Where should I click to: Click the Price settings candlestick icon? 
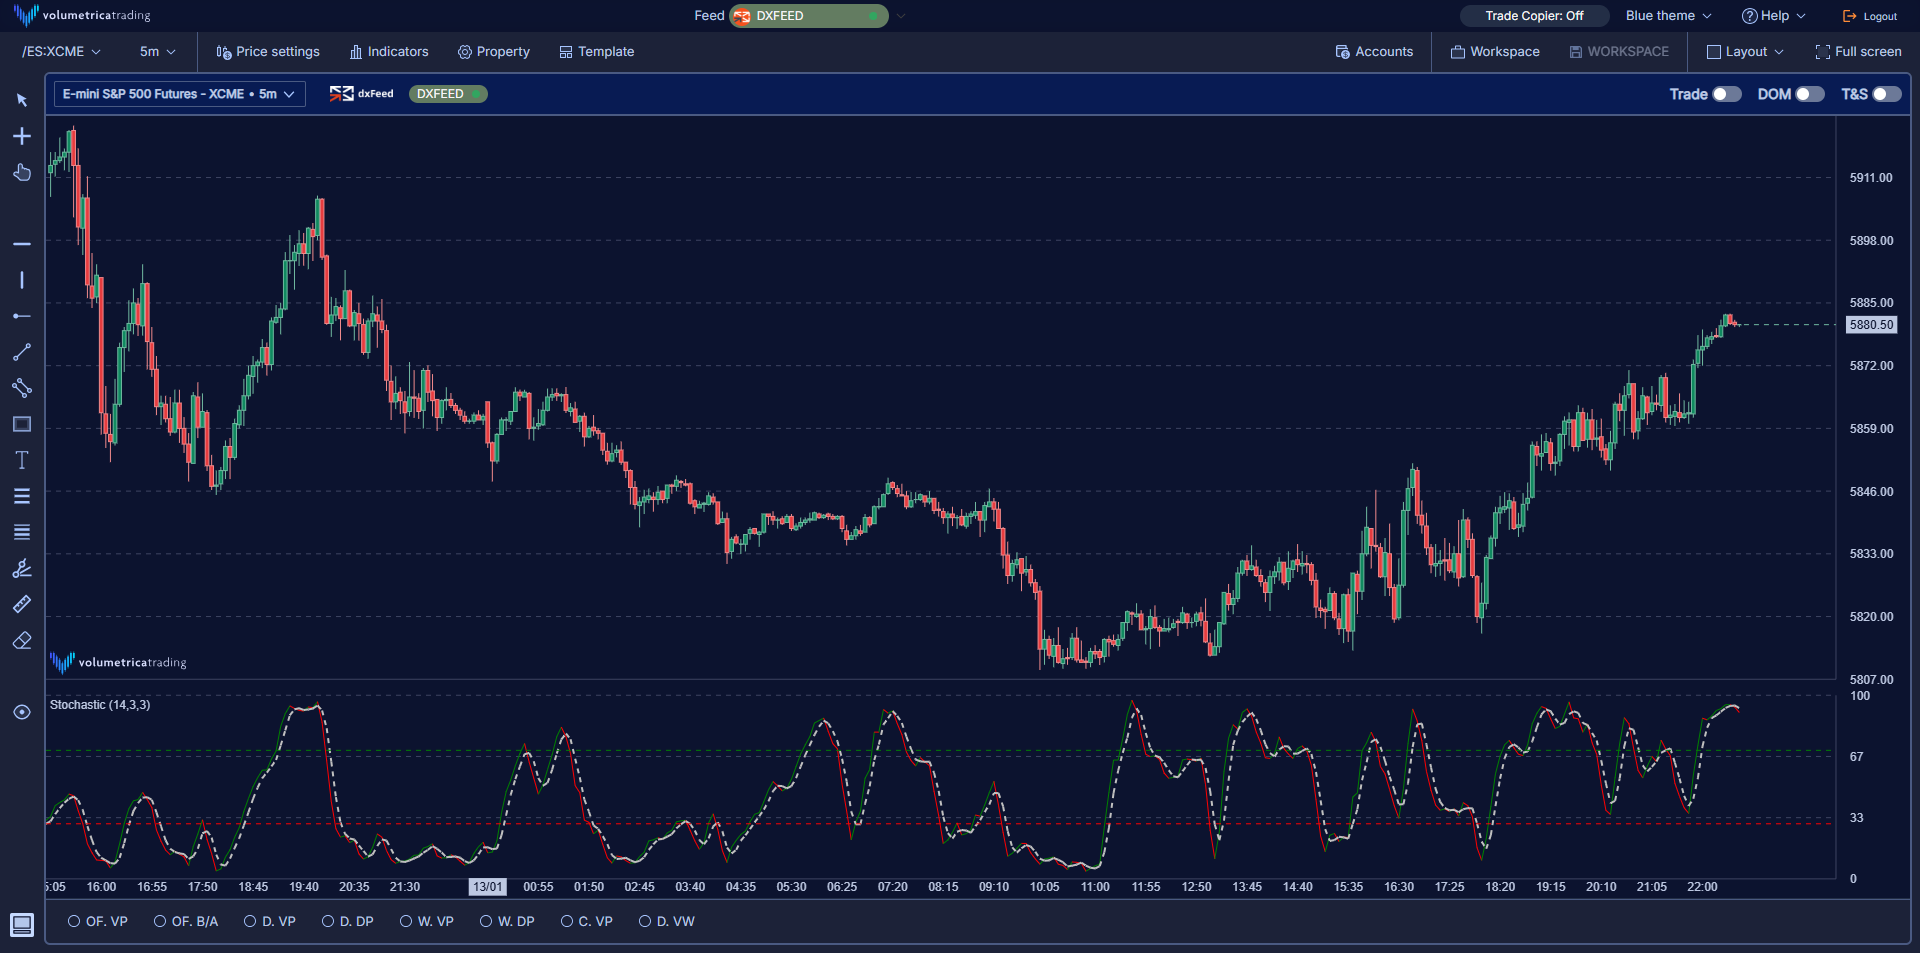click(x=224, y=52)
